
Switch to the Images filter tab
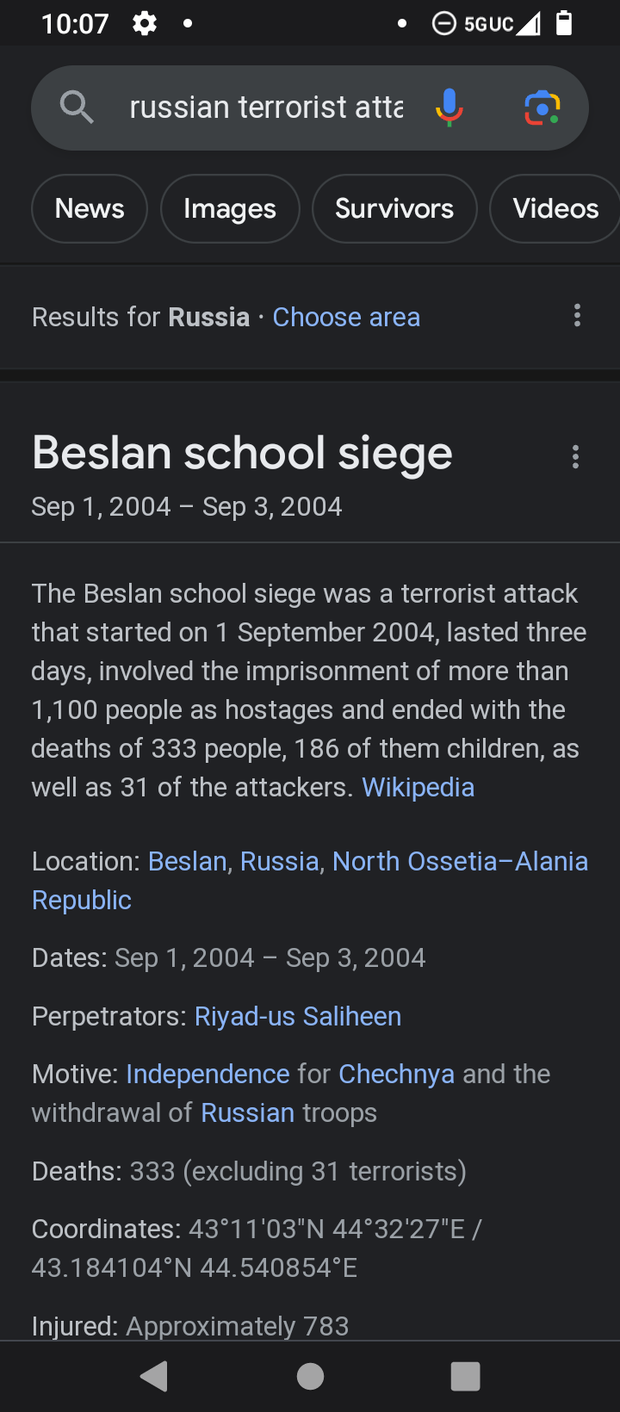pos(230,208)
